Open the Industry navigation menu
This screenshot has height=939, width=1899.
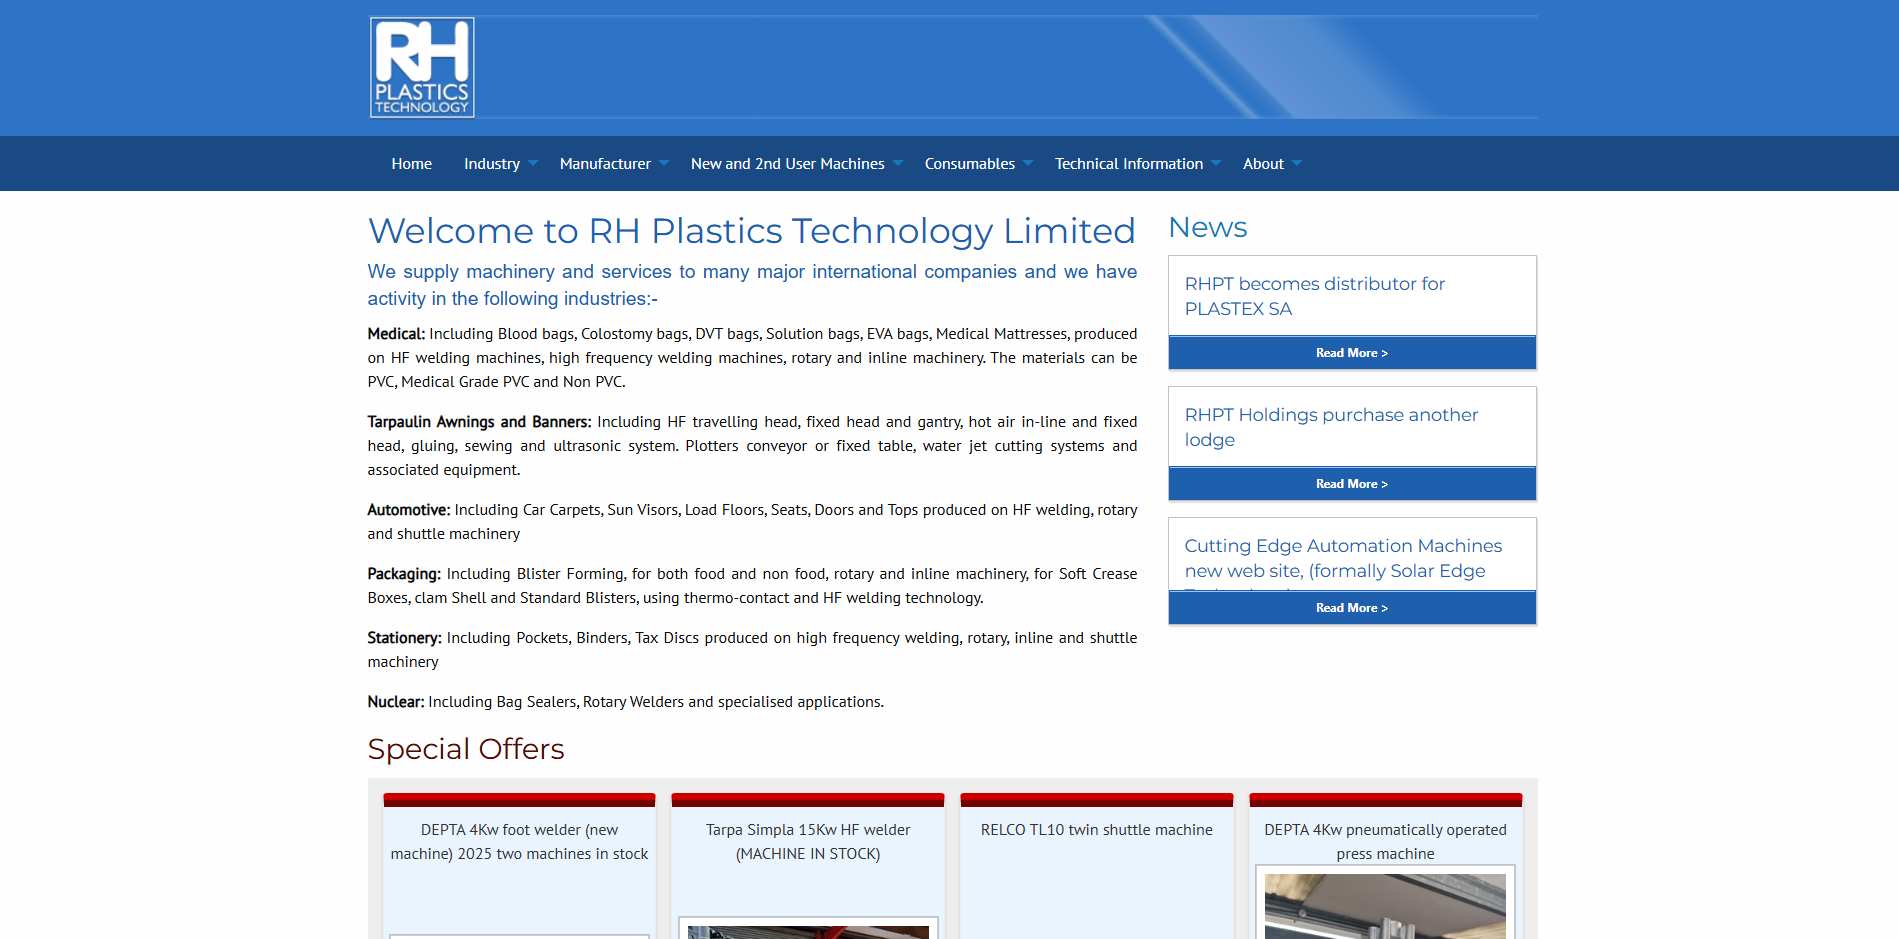491,164
